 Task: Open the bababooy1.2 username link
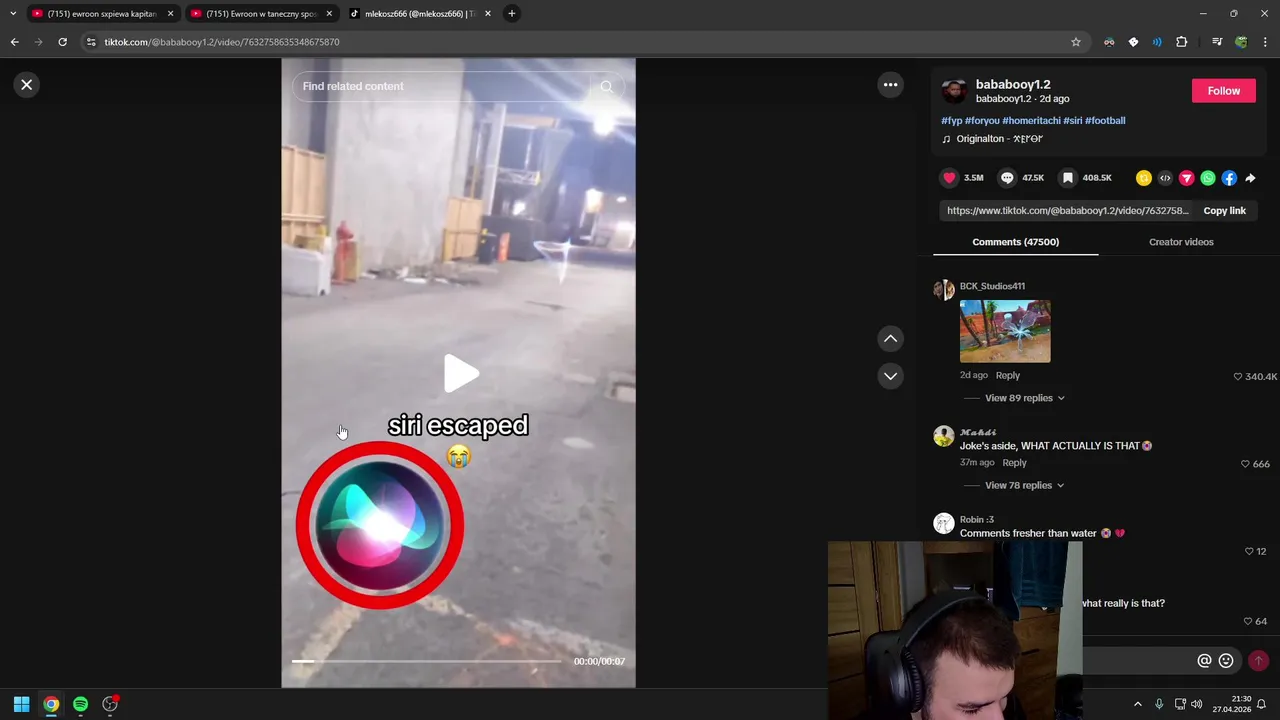(x=1013, y=85)
